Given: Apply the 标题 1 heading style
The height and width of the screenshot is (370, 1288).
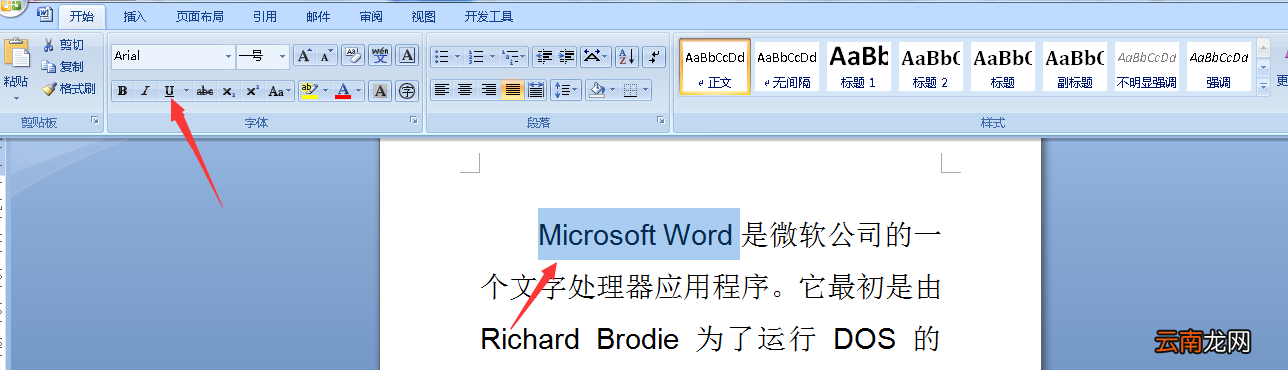Looking at the screenshot, I should [859, 67].
